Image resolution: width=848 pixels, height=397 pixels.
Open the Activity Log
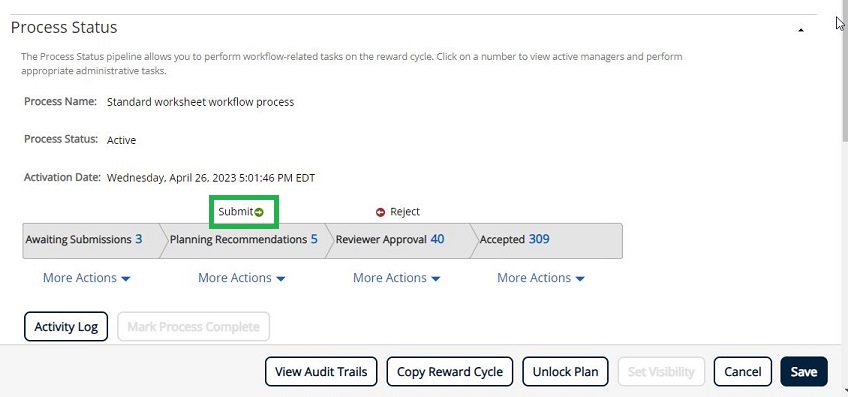(x=66, y=327)
